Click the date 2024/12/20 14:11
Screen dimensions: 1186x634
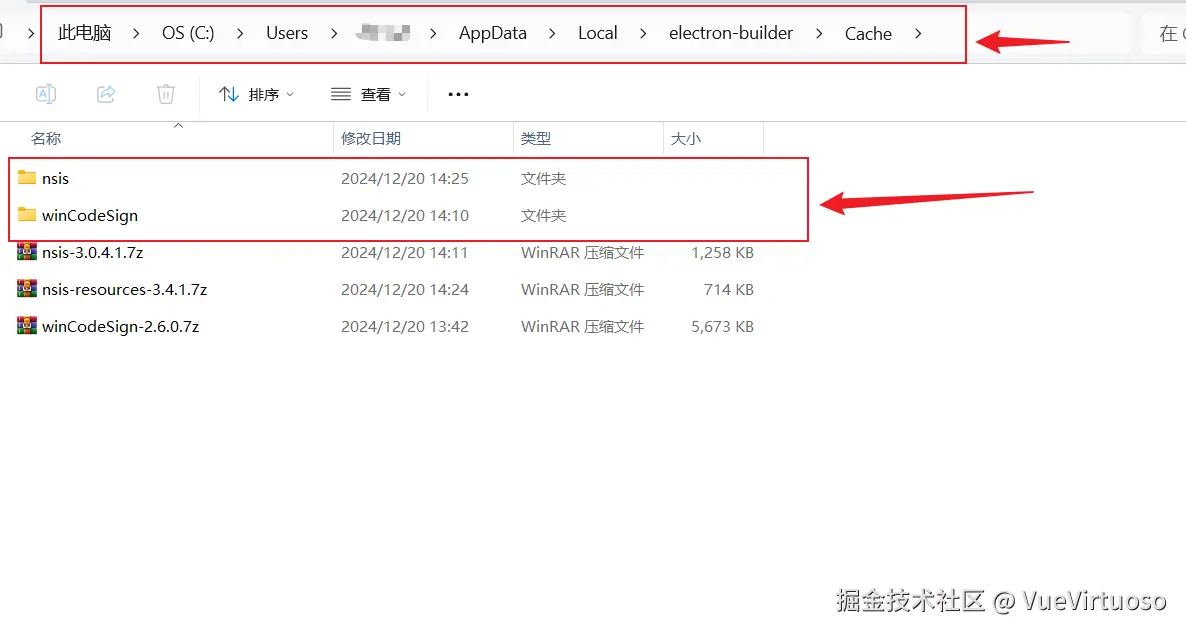(405, 253)
